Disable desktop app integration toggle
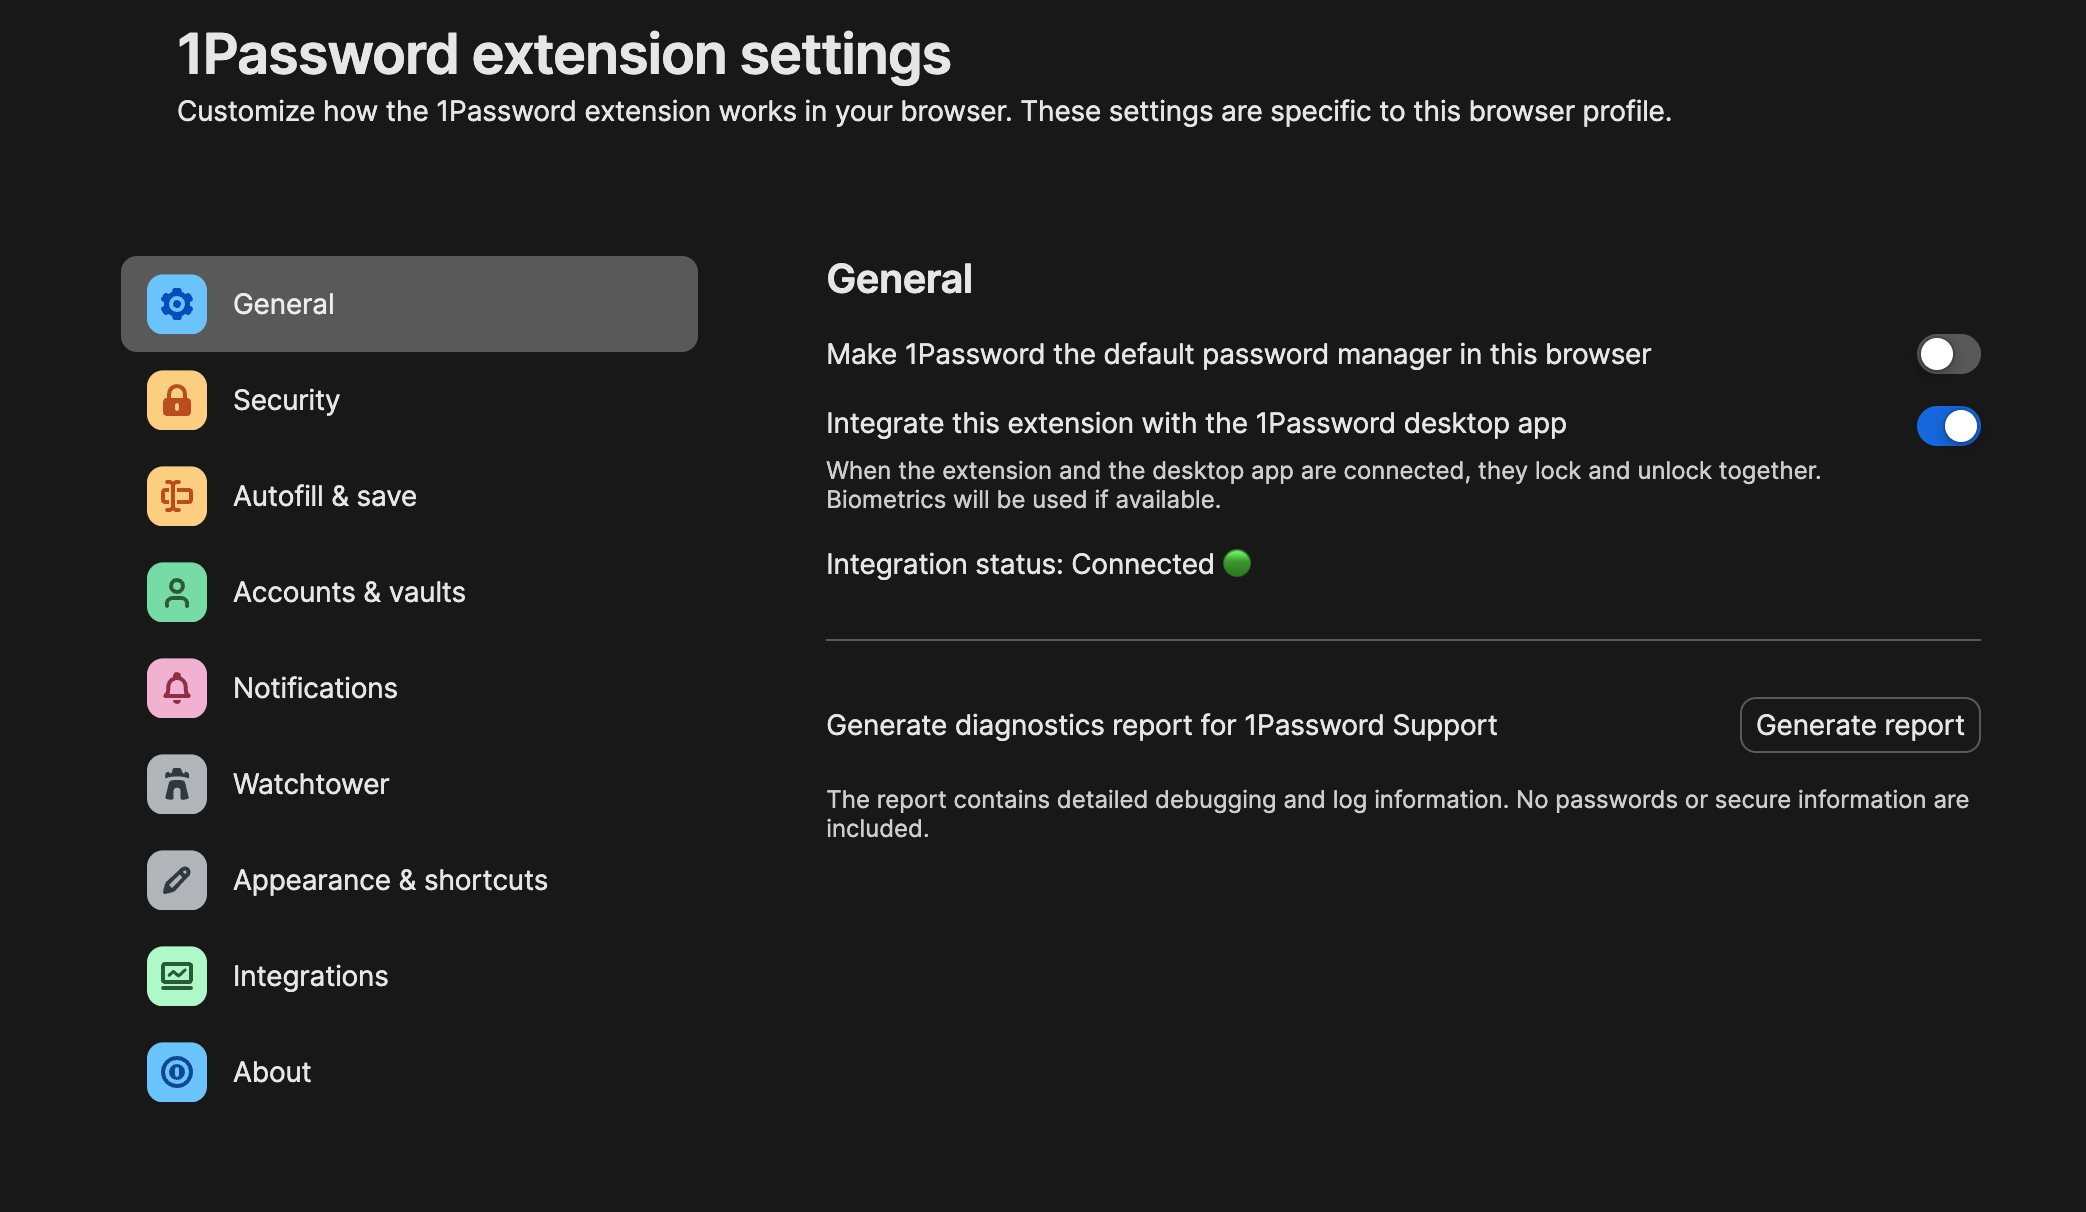 tap(1947, 426)
